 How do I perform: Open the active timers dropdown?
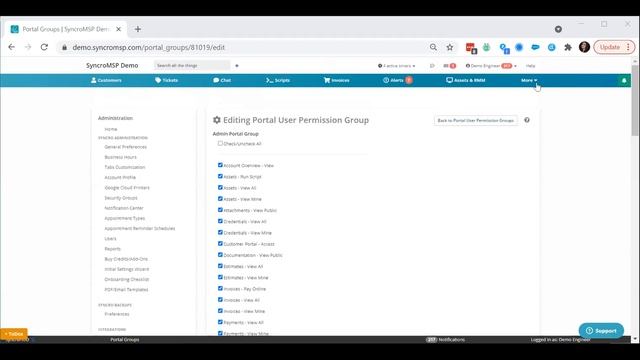(x=397, y=66)
